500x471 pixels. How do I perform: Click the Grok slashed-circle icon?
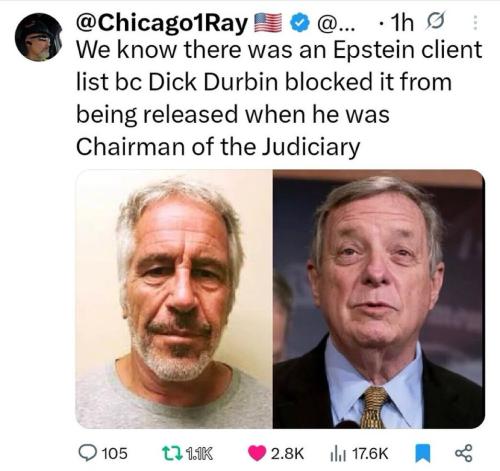pyautogui.click(x=435, y=21)
